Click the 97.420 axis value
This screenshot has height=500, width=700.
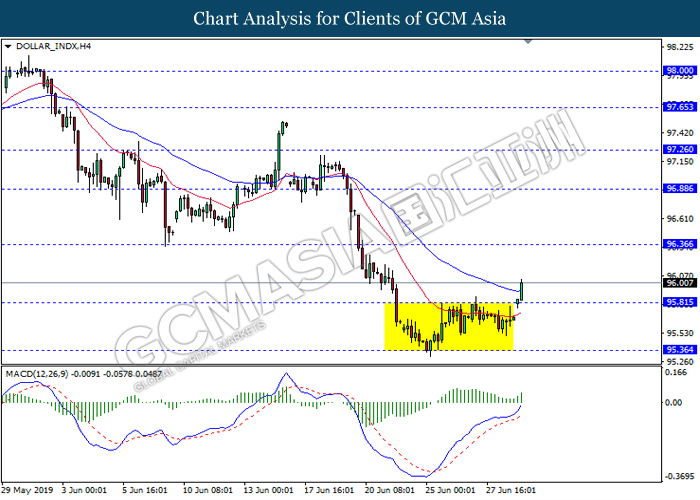coord(680,133)
